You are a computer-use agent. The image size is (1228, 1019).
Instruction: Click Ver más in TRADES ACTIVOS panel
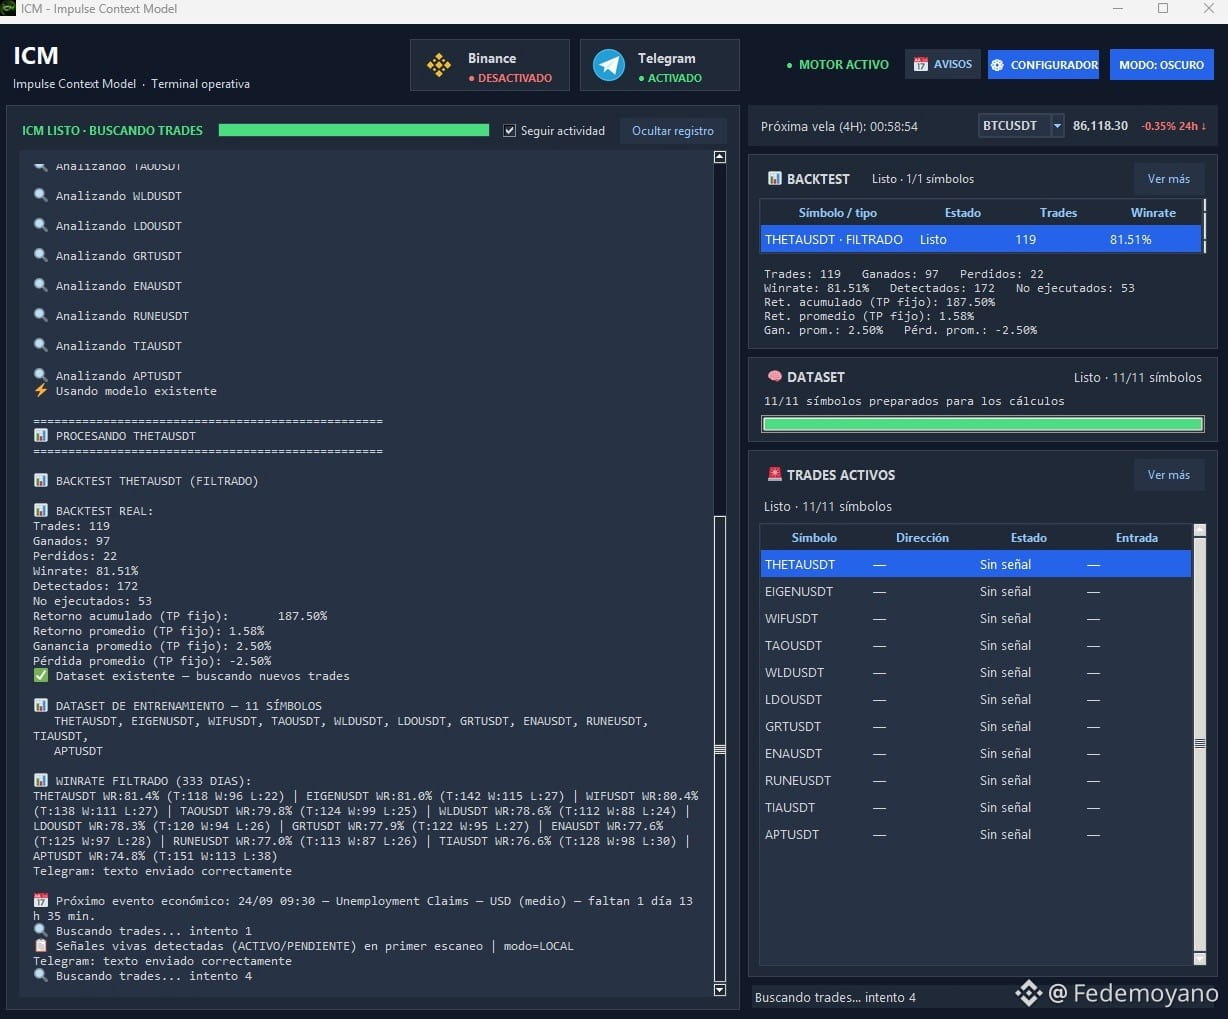point(1168,475)
